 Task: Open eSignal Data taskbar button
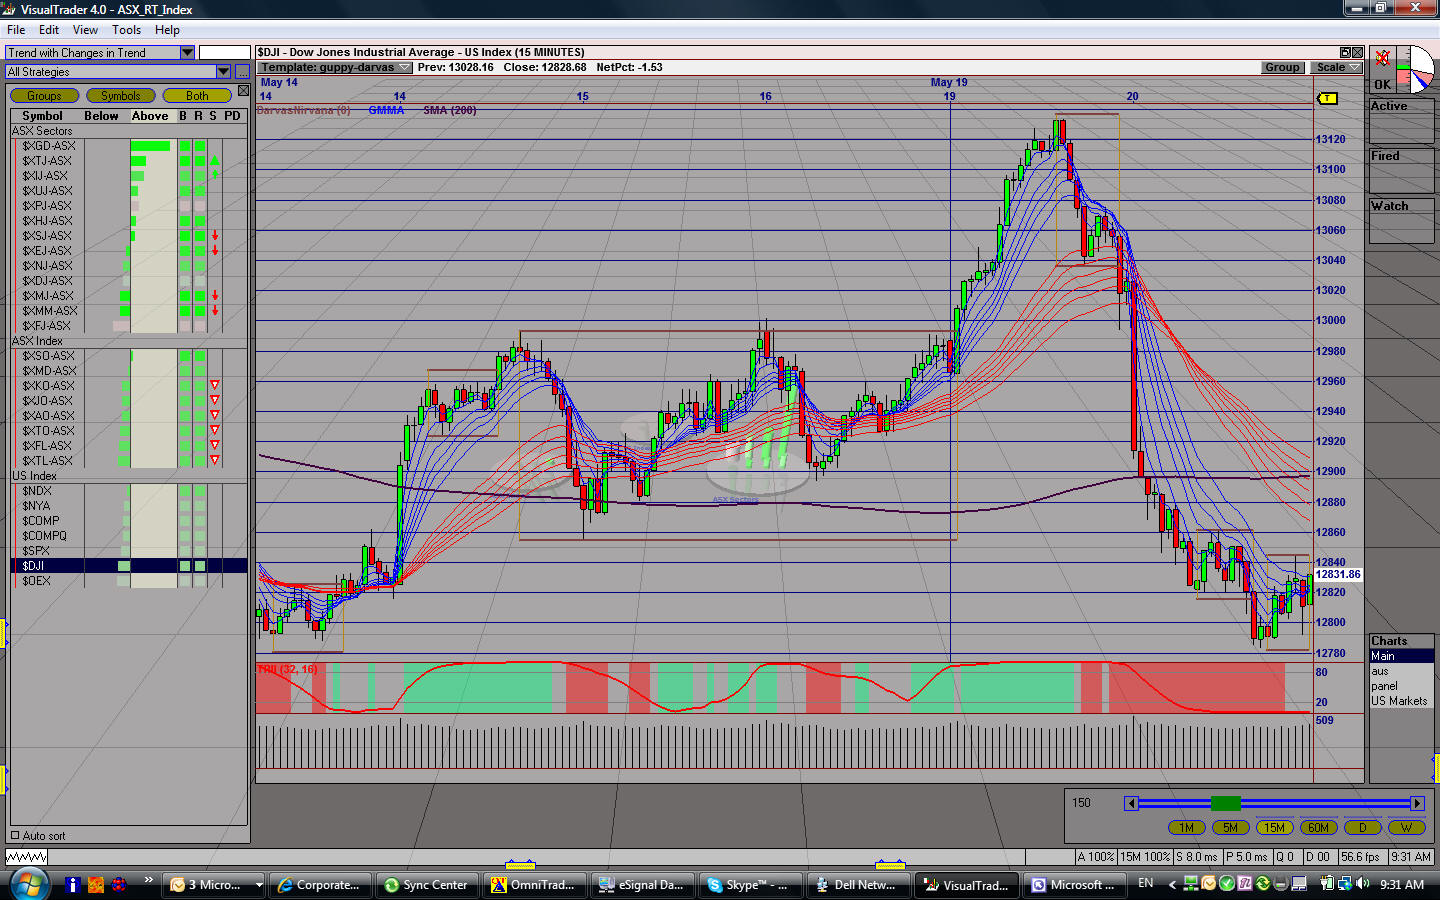pyautogui.click(x=641, y=884)
